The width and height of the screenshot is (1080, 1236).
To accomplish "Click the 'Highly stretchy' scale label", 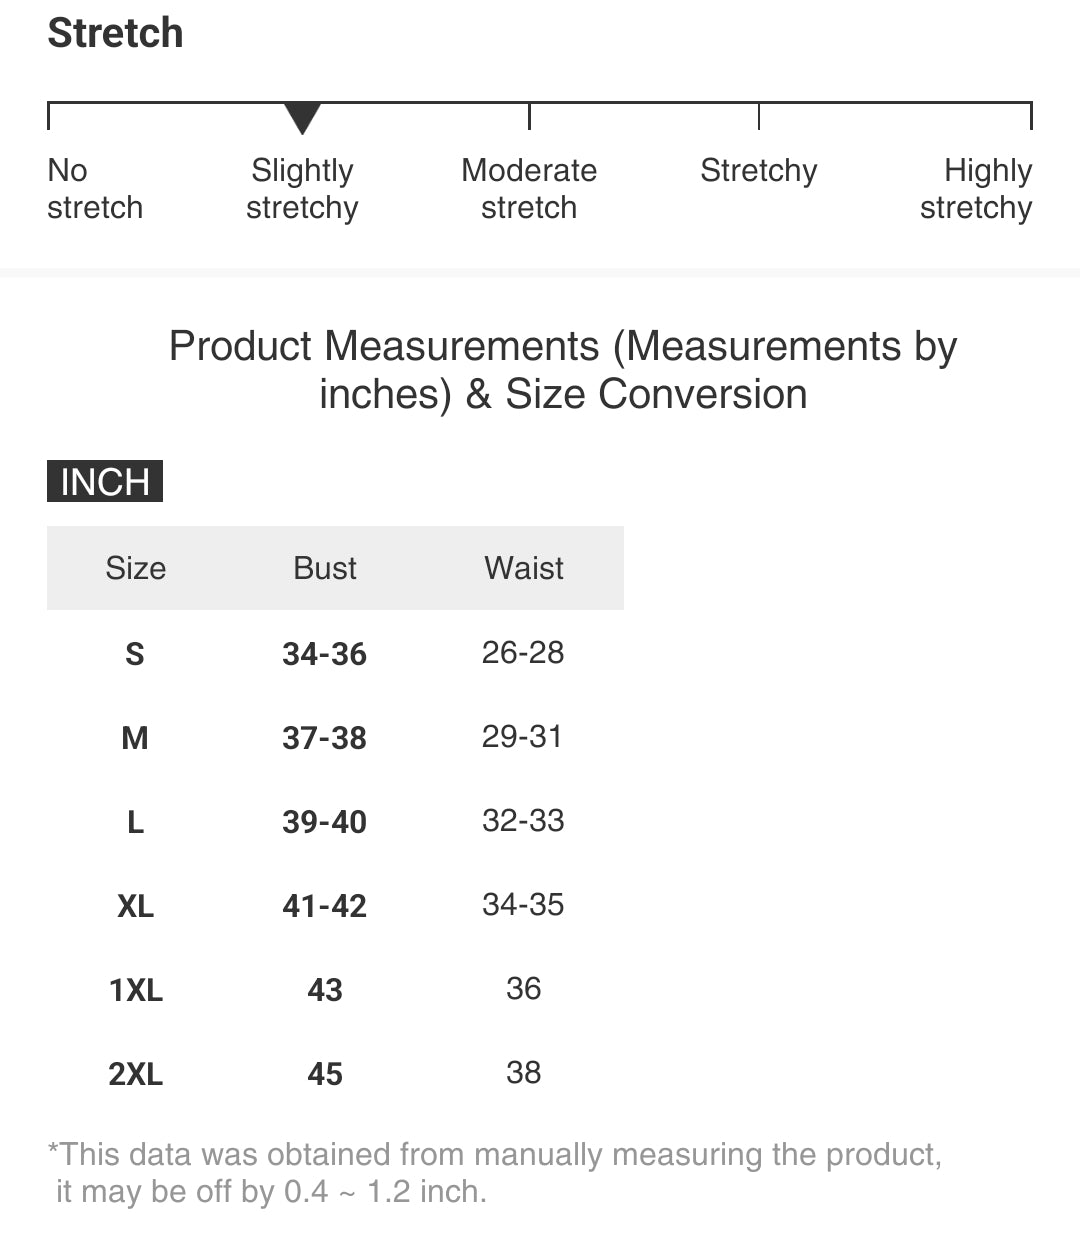I will coord(977,189).
